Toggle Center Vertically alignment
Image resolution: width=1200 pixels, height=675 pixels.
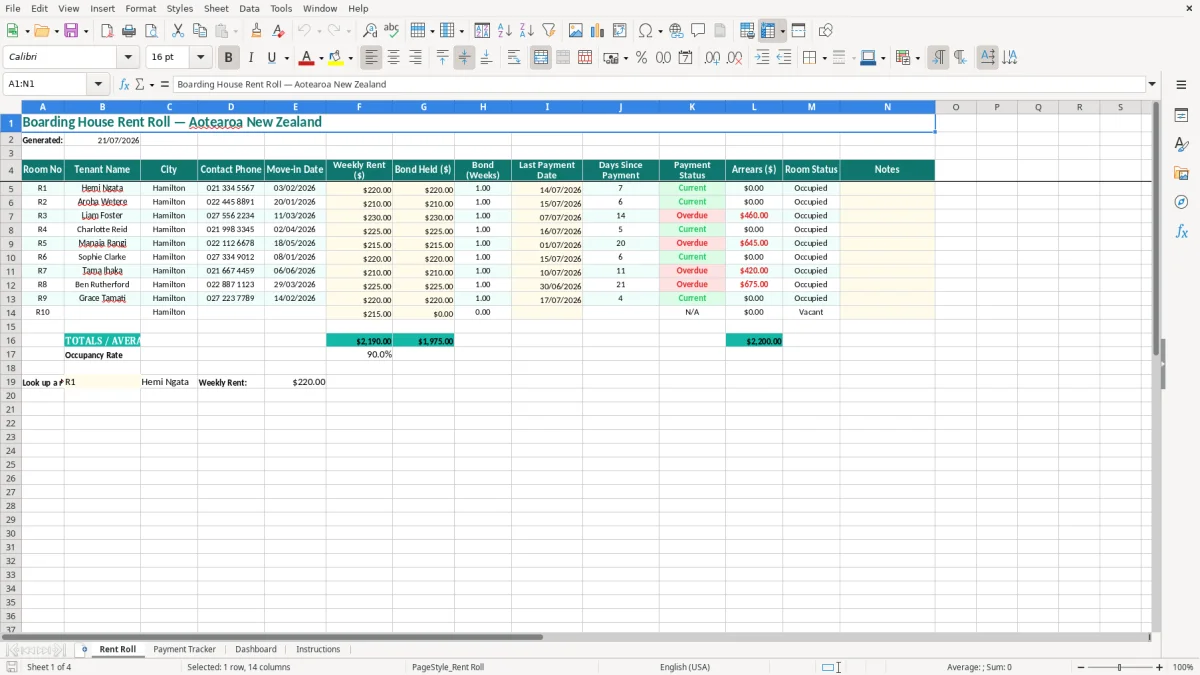464,58
